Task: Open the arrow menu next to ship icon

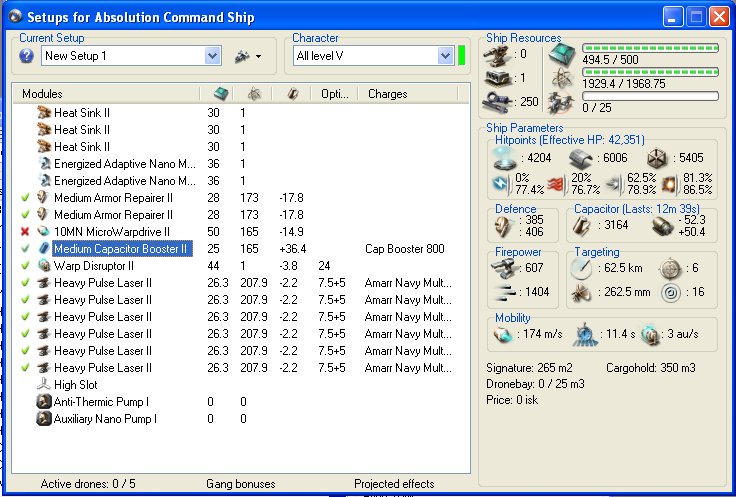Action: click(258, 57)
